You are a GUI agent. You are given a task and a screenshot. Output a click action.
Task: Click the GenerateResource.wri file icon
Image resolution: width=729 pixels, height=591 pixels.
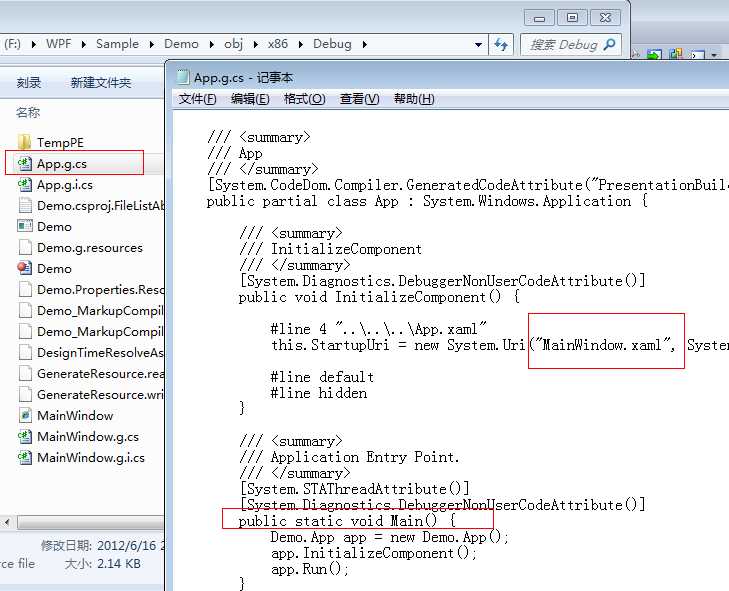point(25,394)
